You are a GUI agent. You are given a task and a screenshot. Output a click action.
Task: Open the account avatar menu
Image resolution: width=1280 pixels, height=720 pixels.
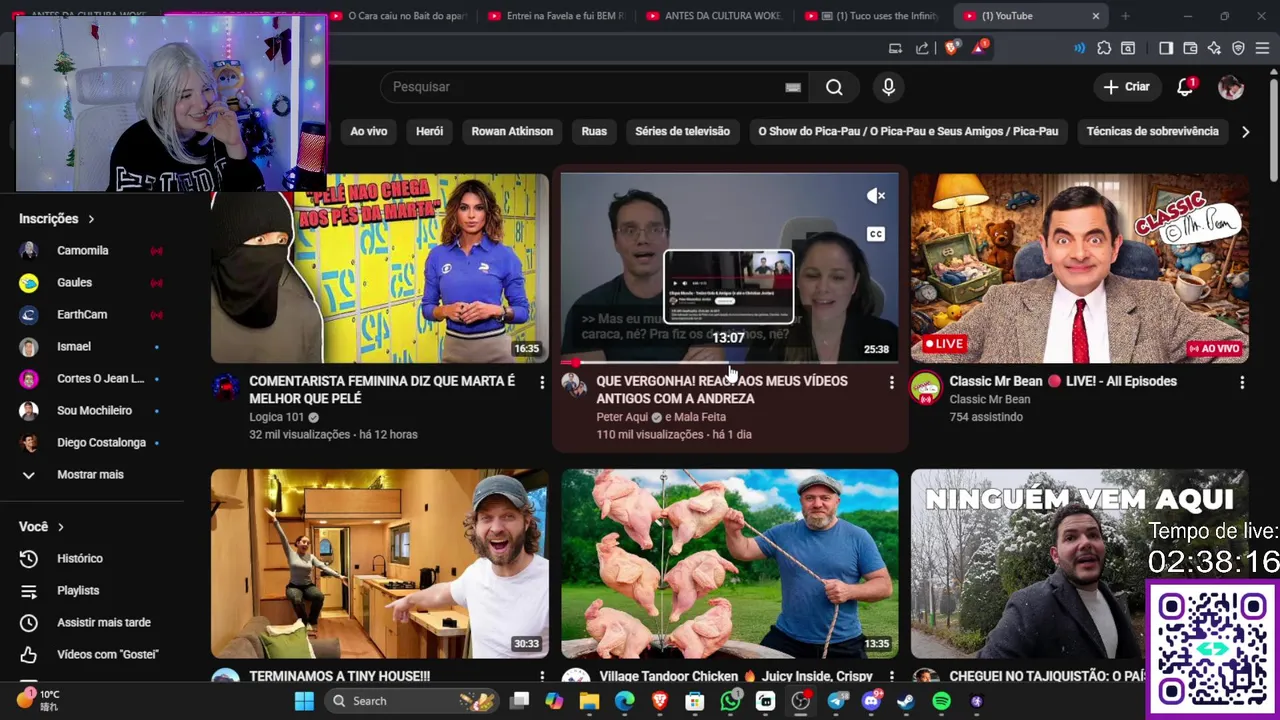(x=1231, y=87)
